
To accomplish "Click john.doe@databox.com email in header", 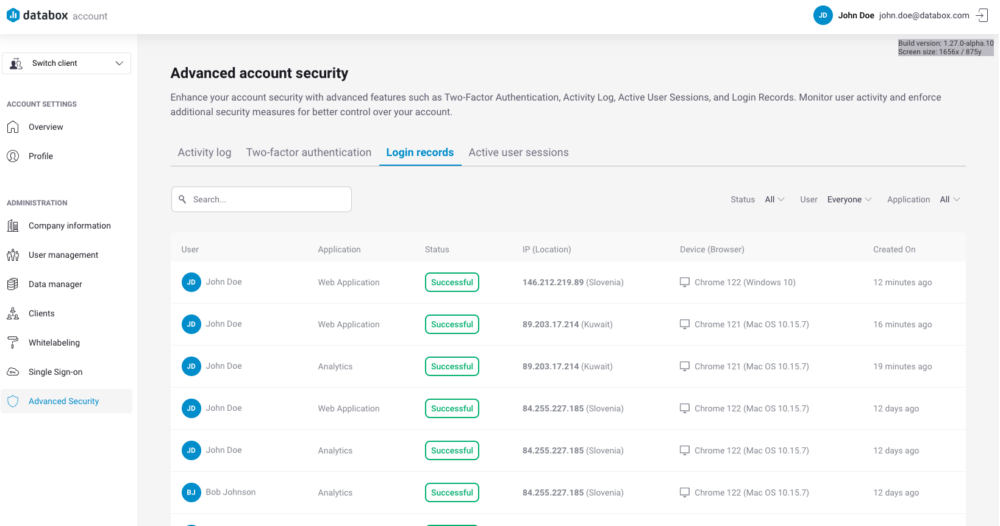I will (x=924, y=15).
